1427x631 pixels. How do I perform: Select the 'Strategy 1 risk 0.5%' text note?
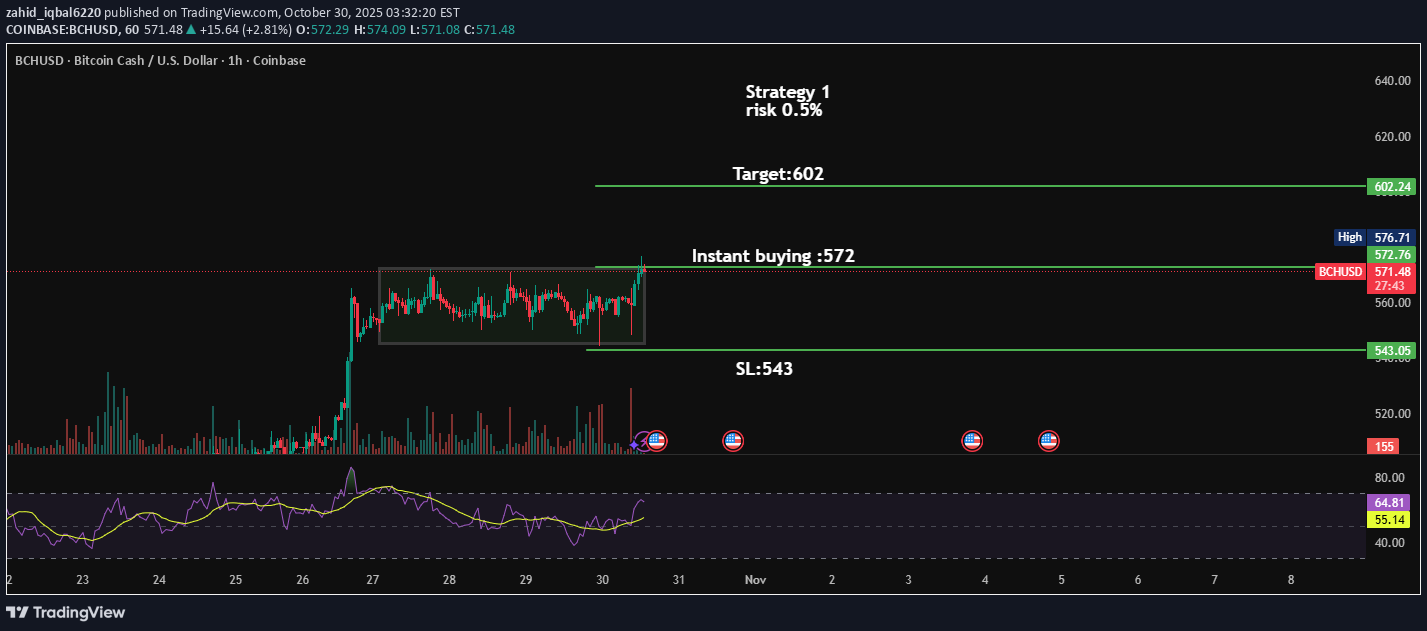[x=787, y=101]
